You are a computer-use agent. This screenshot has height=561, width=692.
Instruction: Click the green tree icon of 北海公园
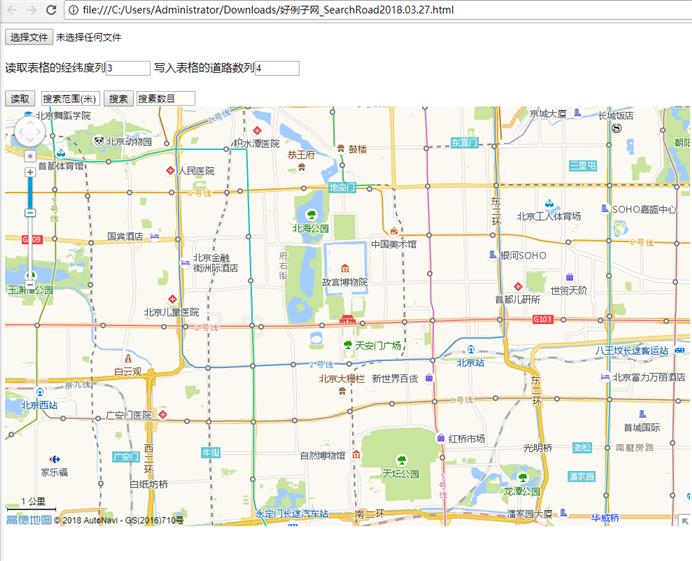[x=312, y=215]
